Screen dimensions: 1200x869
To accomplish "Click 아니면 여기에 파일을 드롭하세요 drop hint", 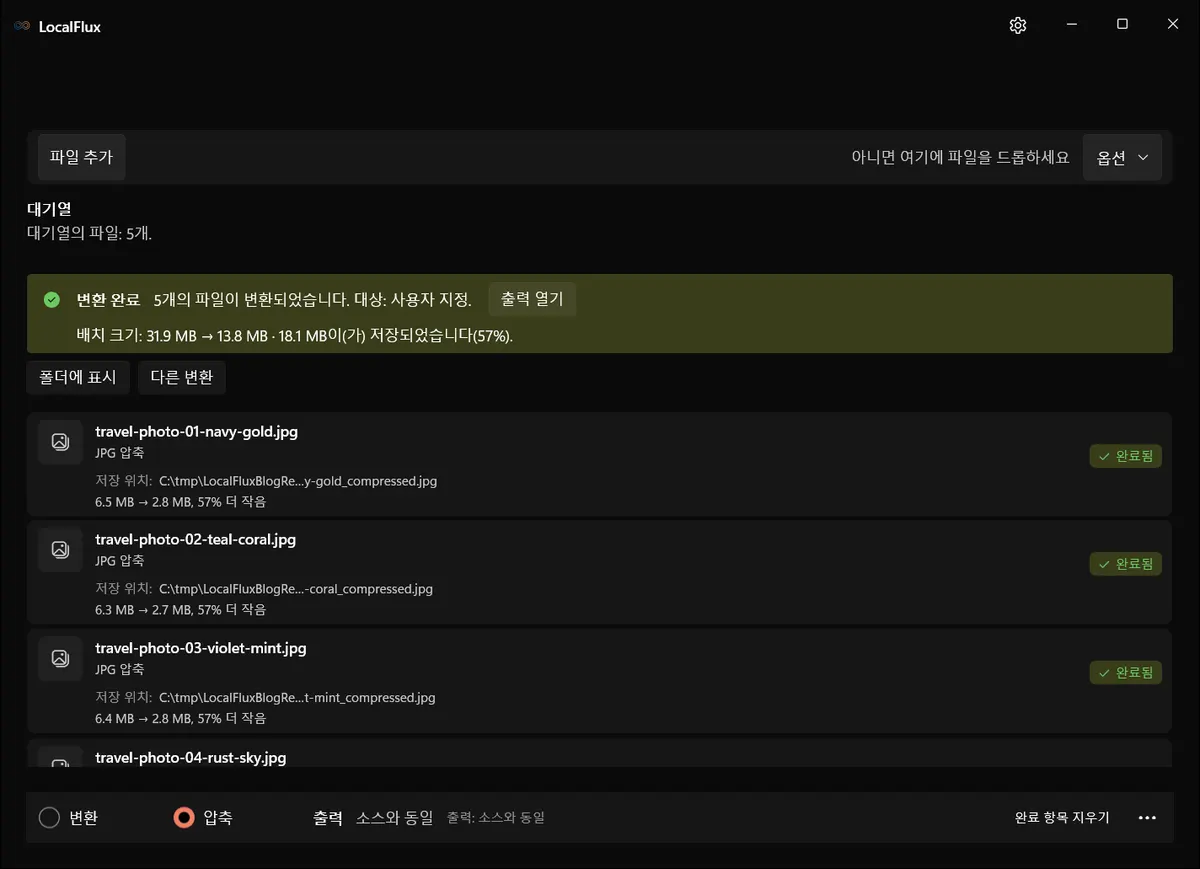I will pos(960,157).
